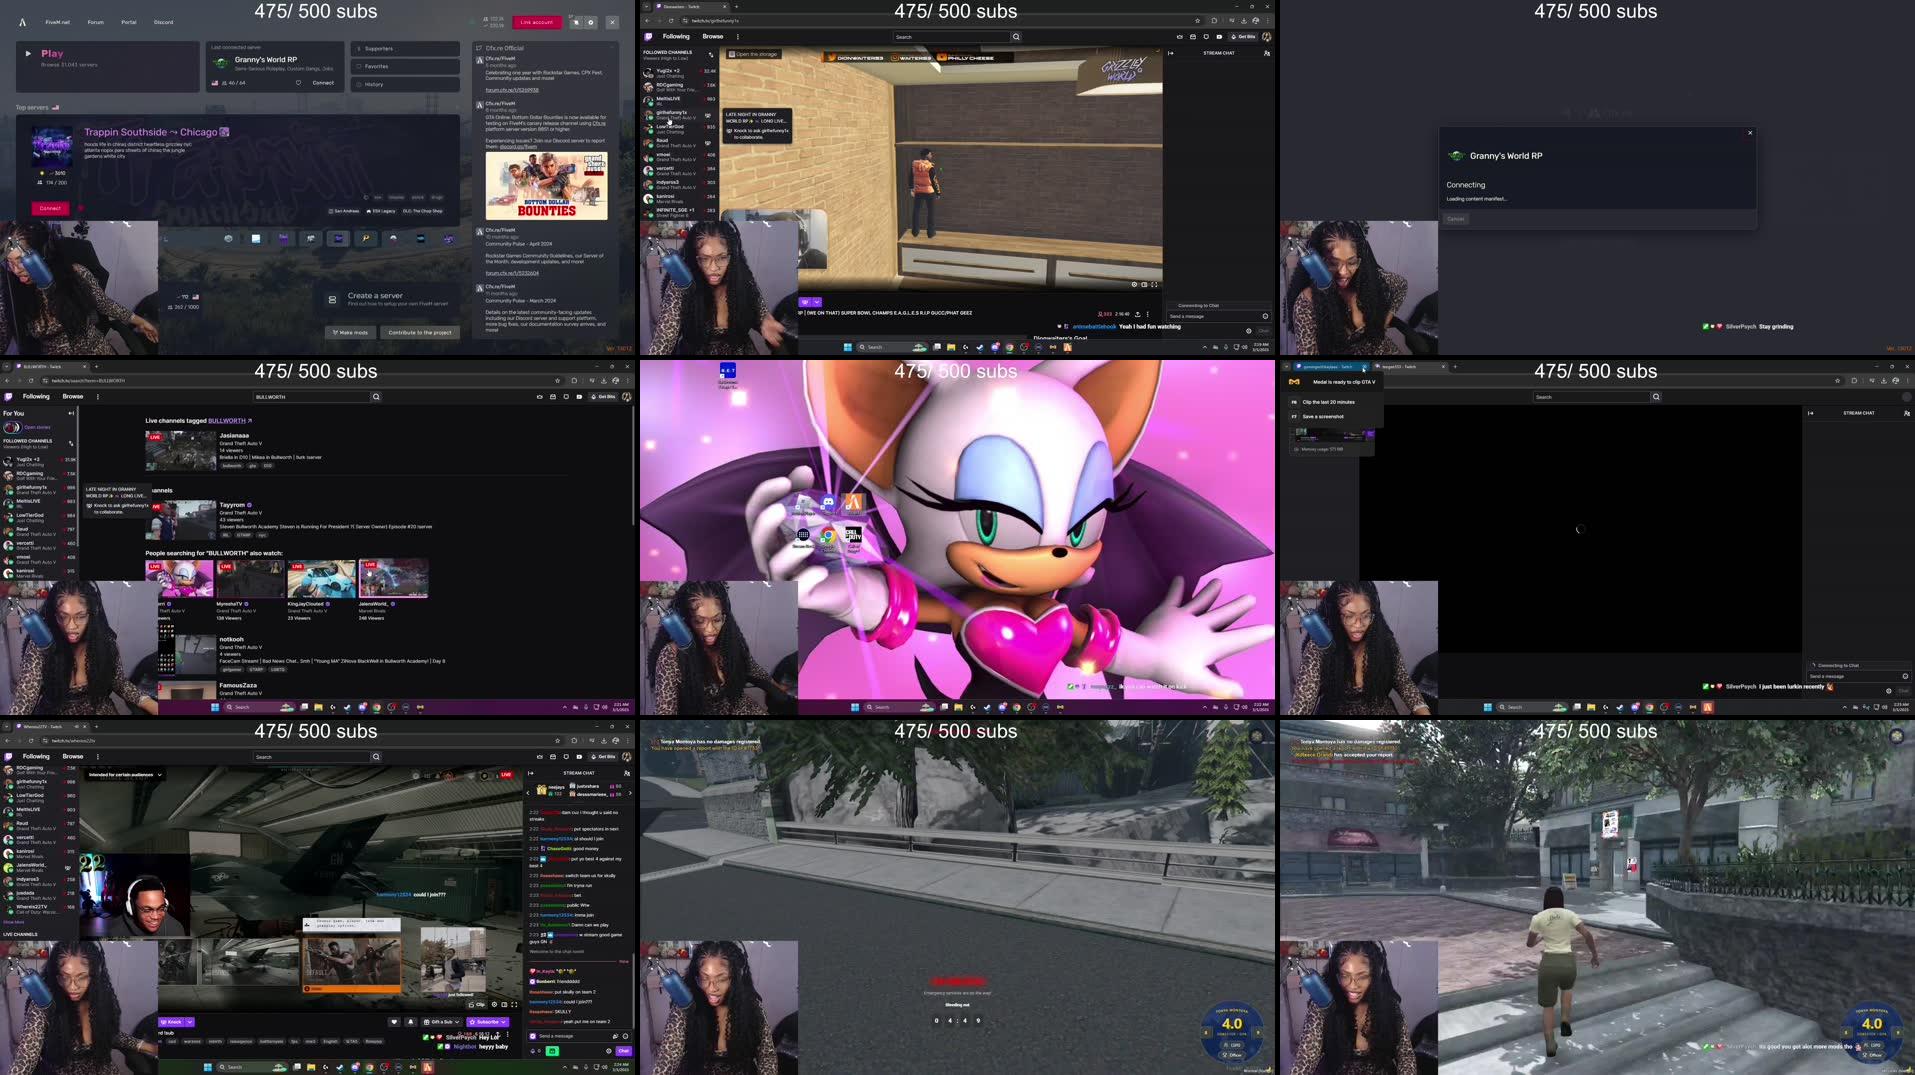Click the Knock button on Whereis22TV stream
1915x1075 pixels.
pos(171,1022)
